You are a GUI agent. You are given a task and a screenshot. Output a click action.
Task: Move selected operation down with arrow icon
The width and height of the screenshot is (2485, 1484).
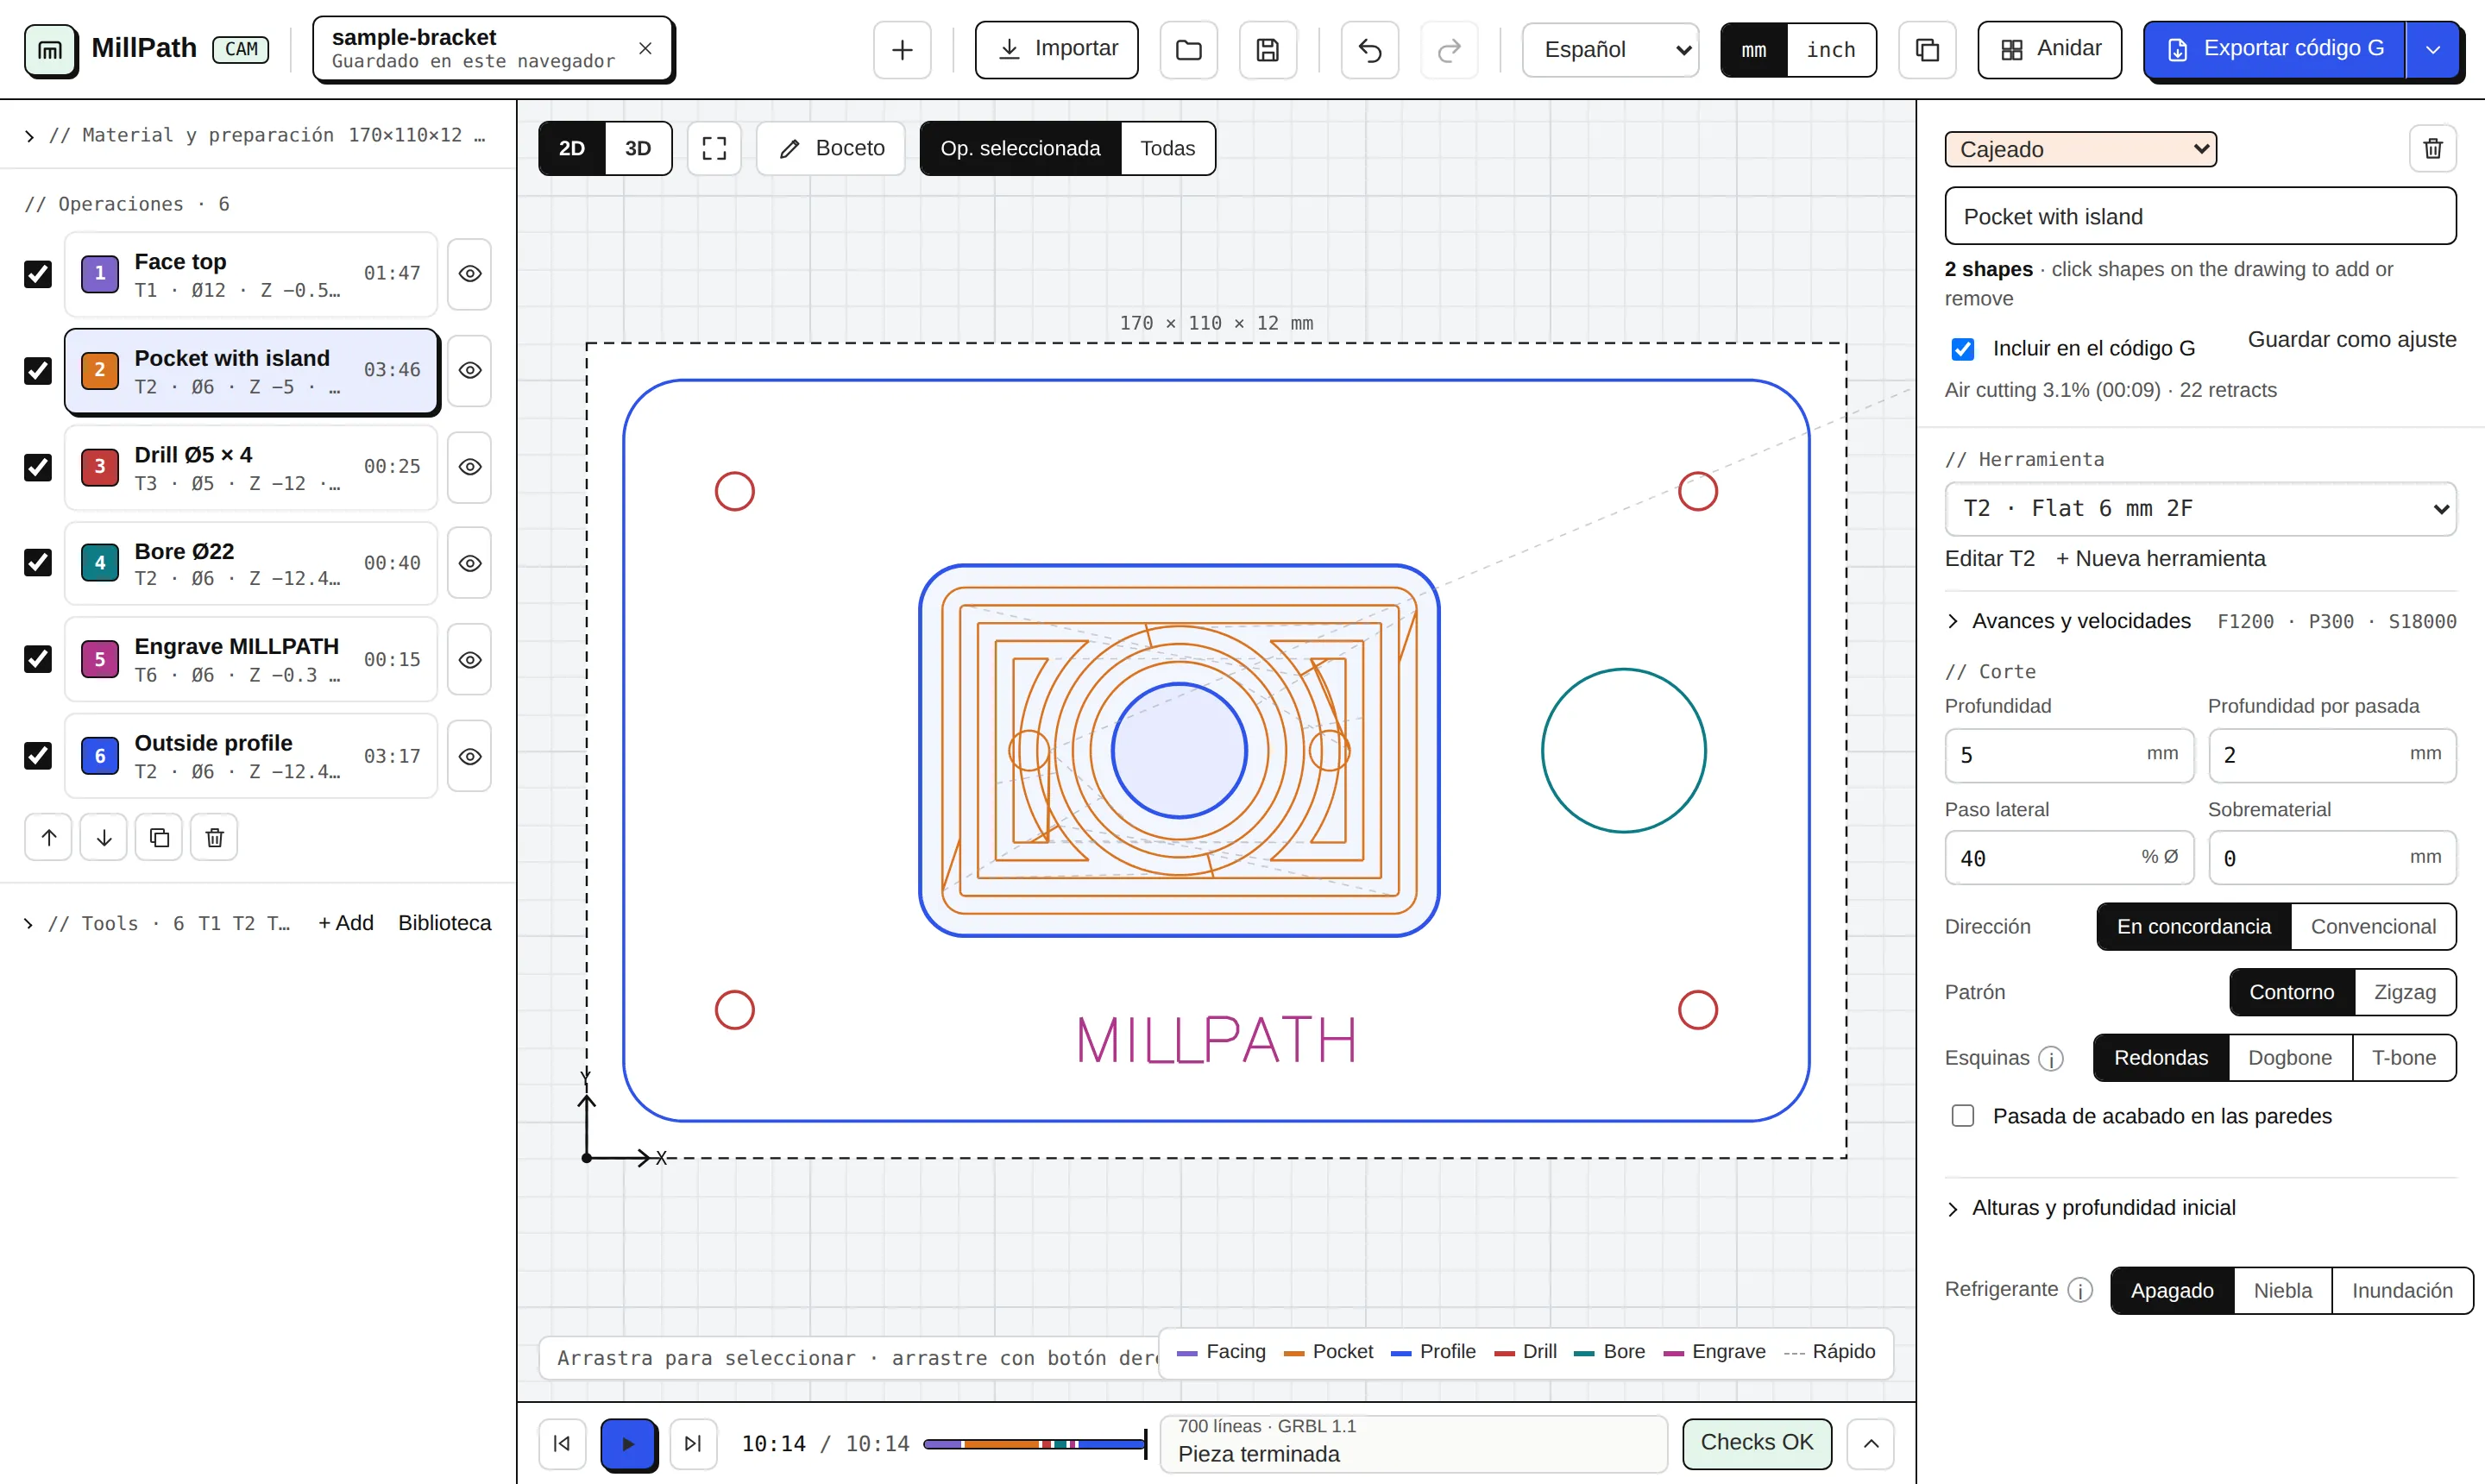coord(104,838)
